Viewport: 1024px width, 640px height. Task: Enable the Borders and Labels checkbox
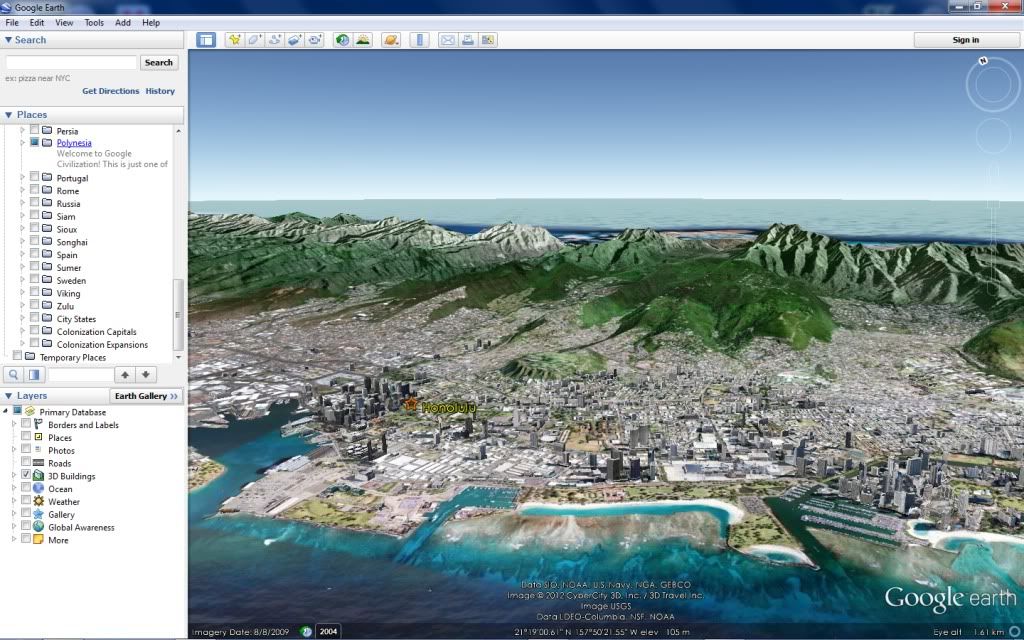coord(26,424)
